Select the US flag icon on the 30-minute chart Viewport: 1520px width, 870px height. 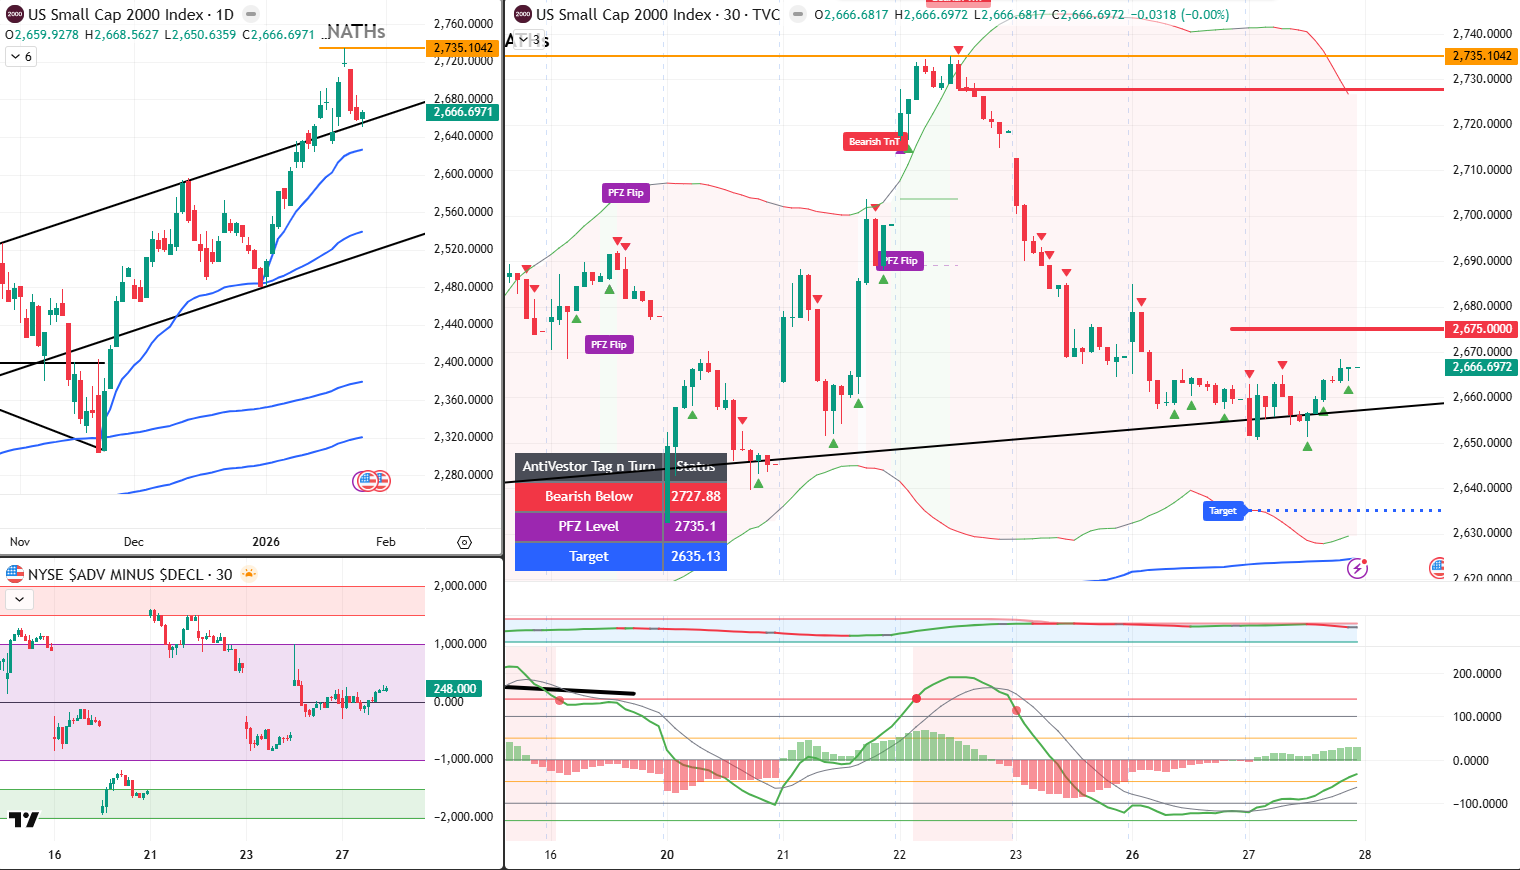pos(1437,567)
